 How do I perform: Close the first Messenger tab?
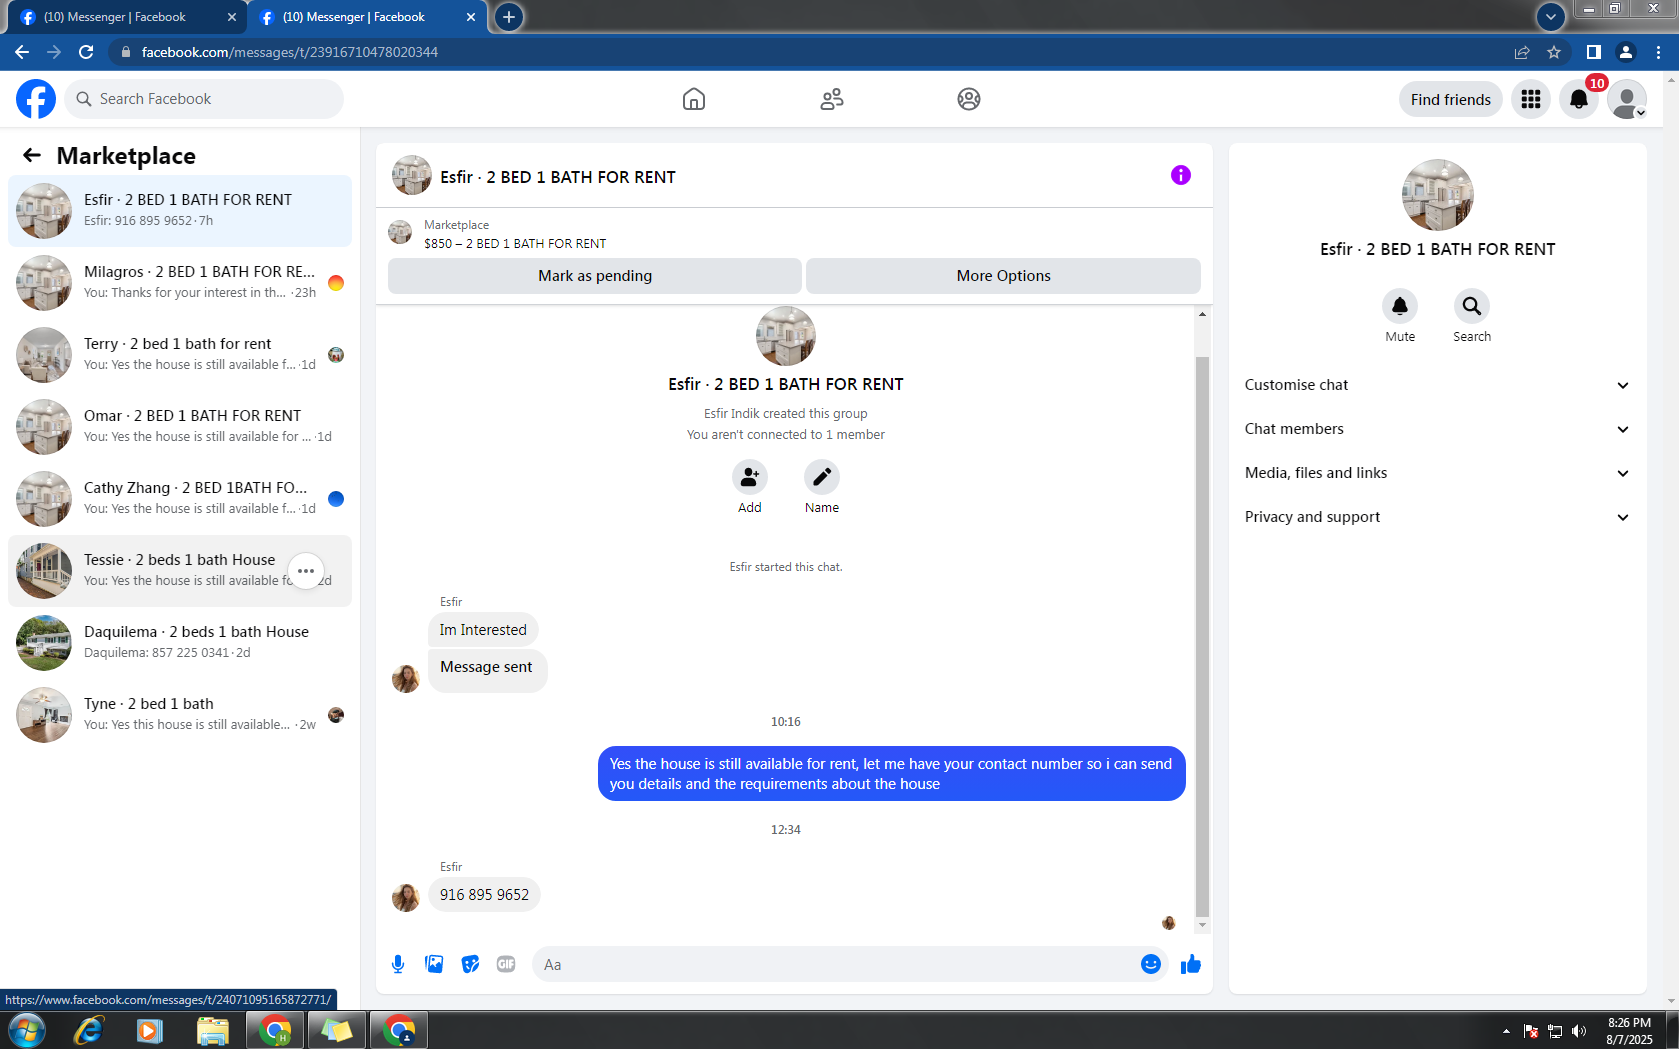coord(232,17)
